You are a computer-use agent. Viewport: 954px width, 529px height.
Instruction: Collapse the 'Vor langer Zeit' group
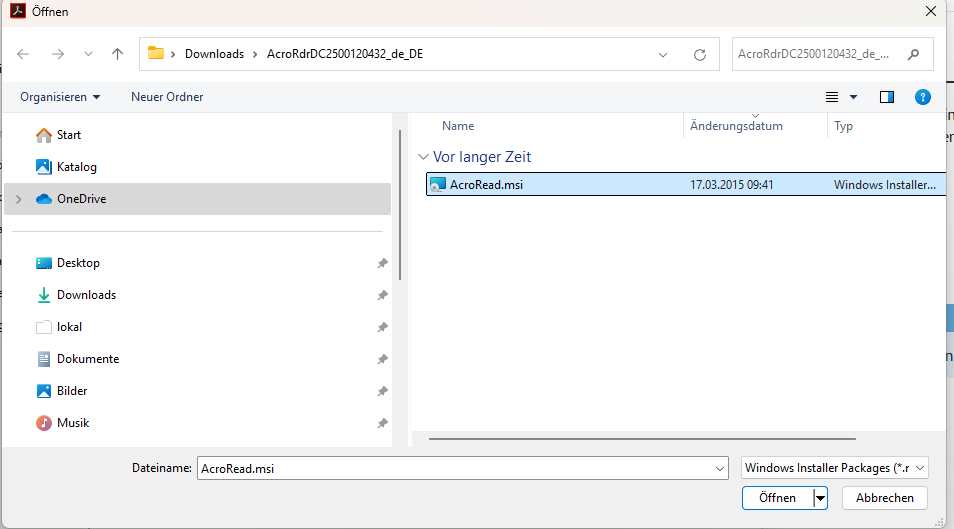[x=422, y=157]
